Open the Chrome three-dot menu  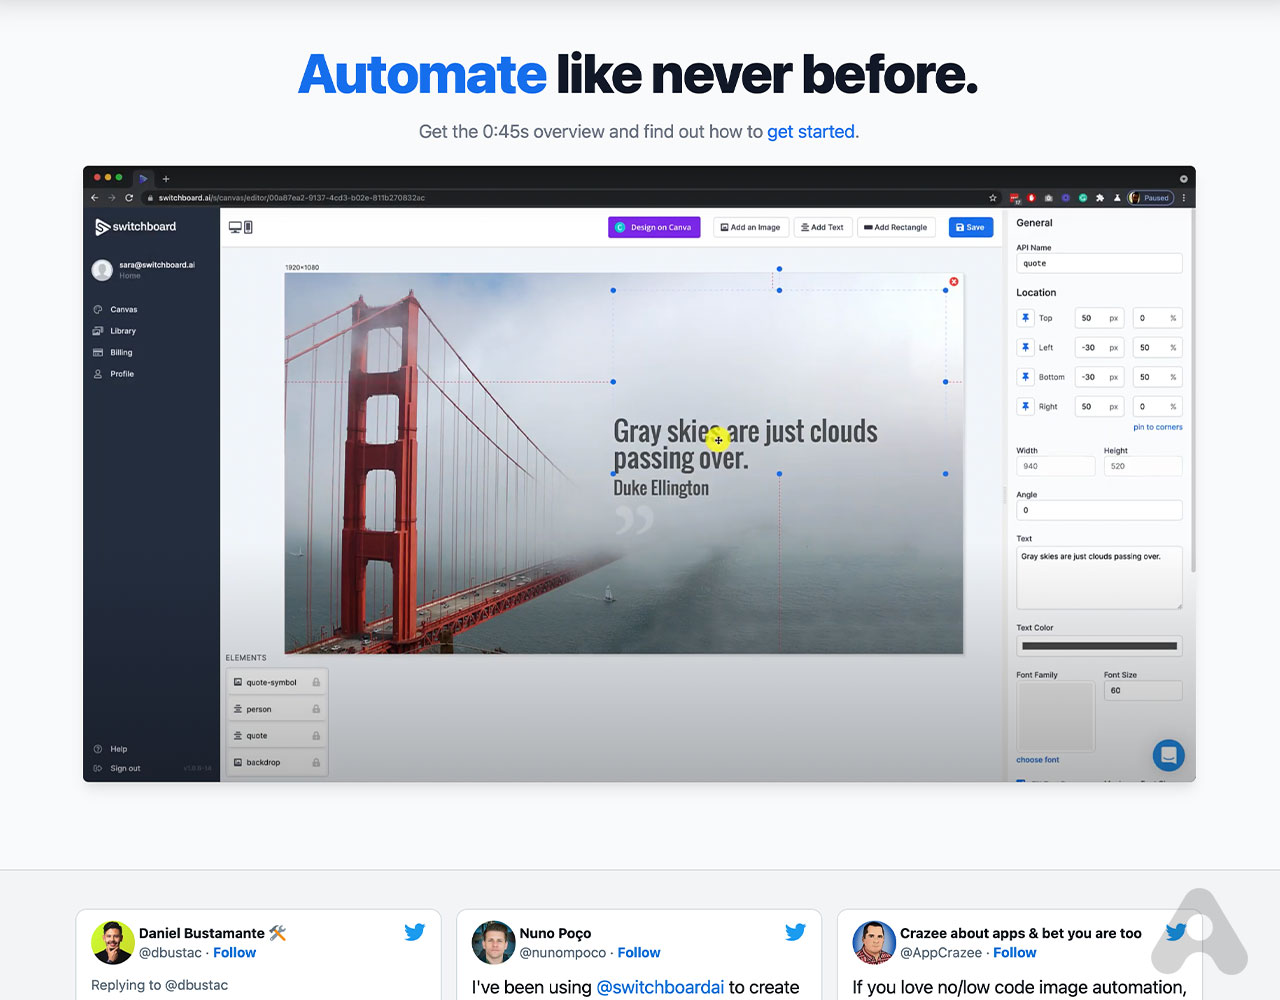[1184, 198]
